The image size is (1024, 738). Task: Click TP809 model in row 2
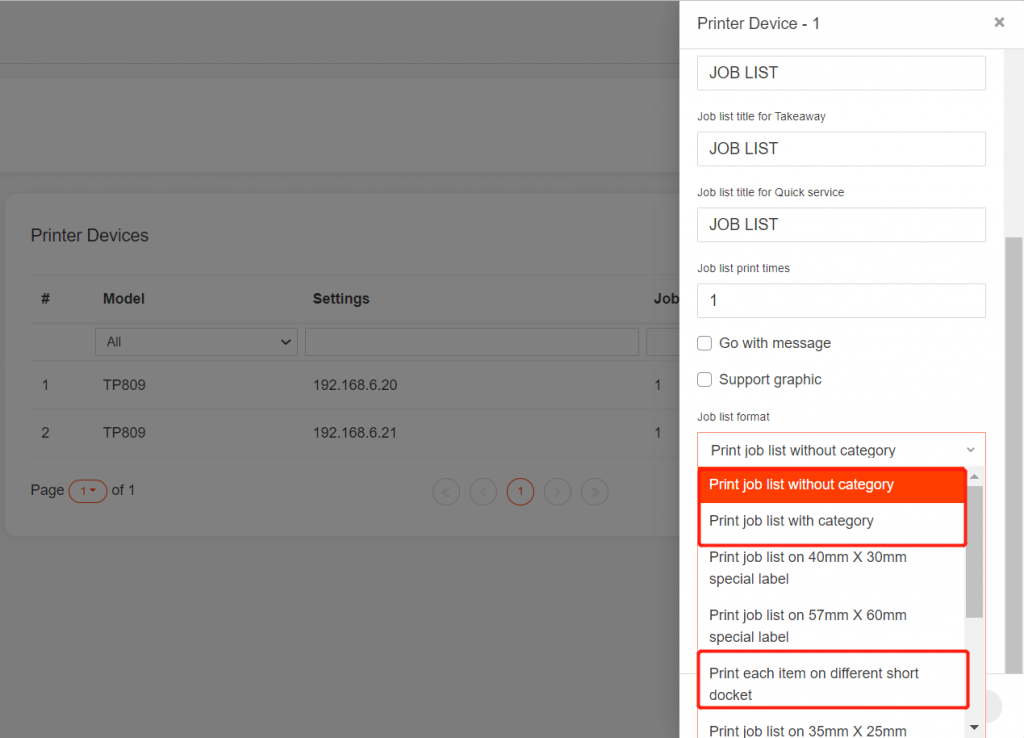pyautogui.click(x=124, y=433)
